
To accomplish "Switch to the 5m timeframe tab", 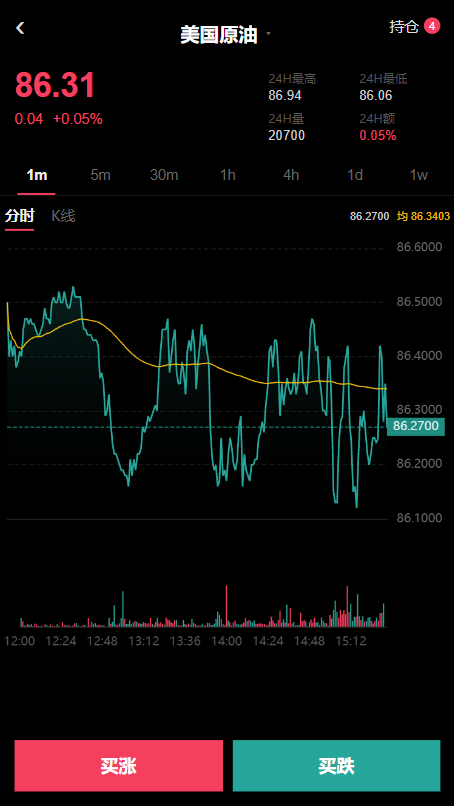I will point(100,175).
